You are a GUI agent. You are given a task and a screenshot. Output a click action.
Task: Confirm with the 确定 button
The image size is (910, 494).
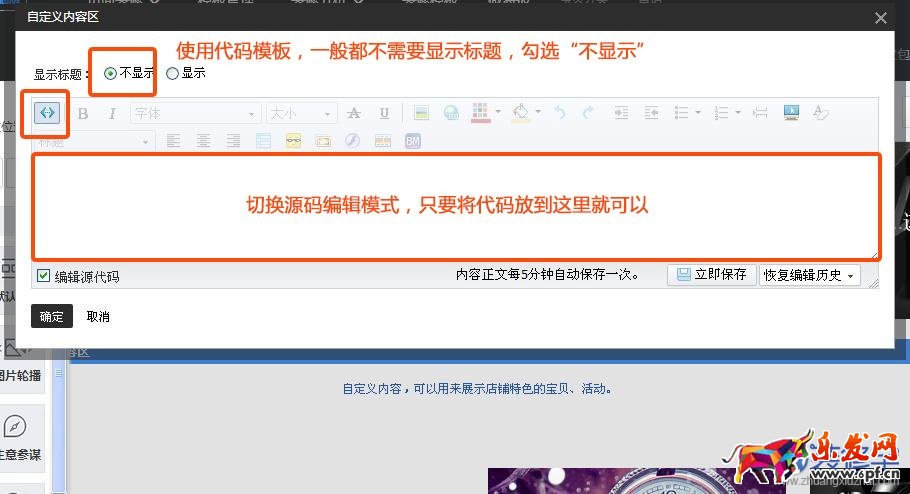coord(52,316)
